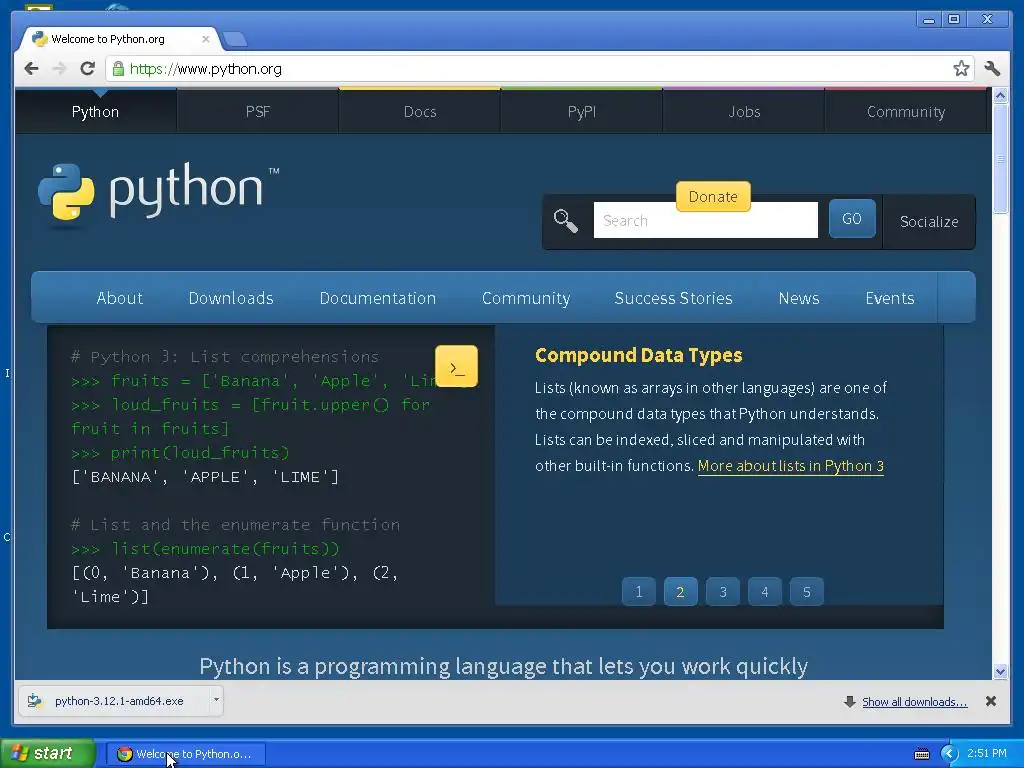Click the Welcome to Python.org taskbar button
The width and height of the screenshot is (1024, 768).
(x=185, y=754)
